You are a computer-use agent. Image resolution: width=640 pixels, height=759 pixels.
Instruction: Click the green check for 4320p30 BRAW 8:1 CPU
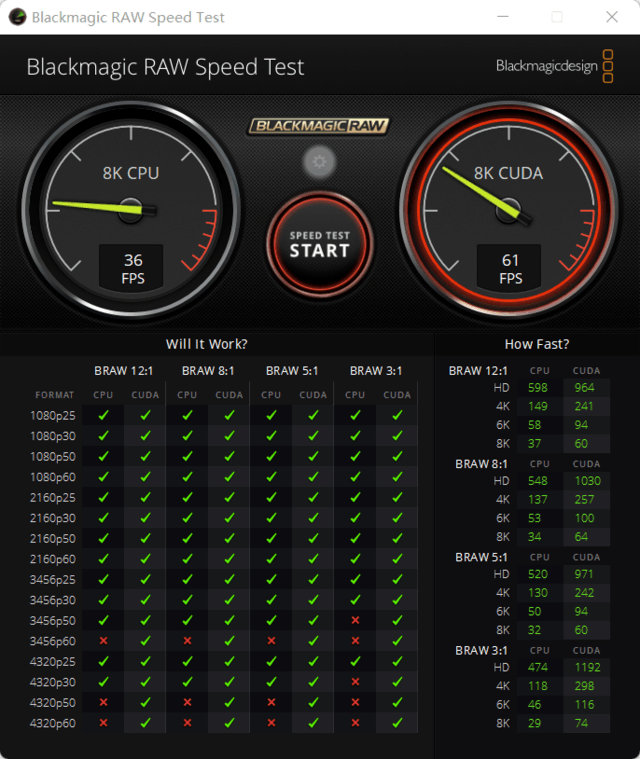click(187, 682)
